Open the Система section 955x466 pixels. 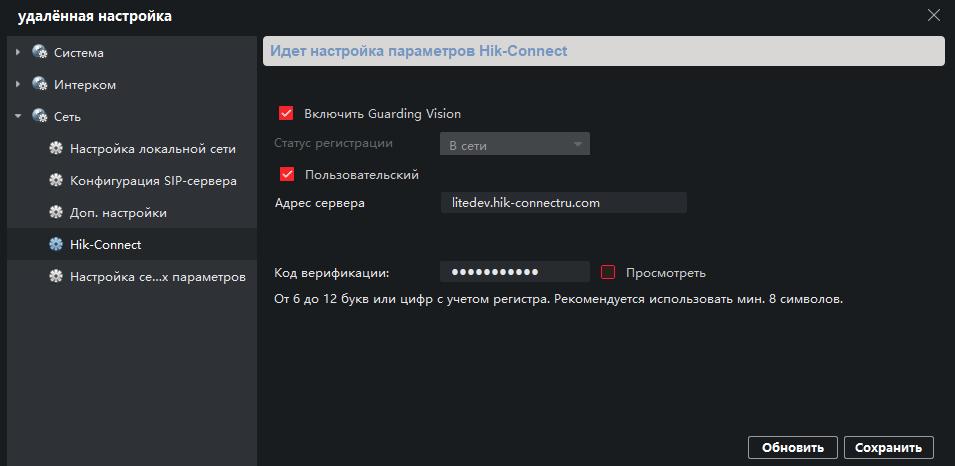[x=79, y=53]
